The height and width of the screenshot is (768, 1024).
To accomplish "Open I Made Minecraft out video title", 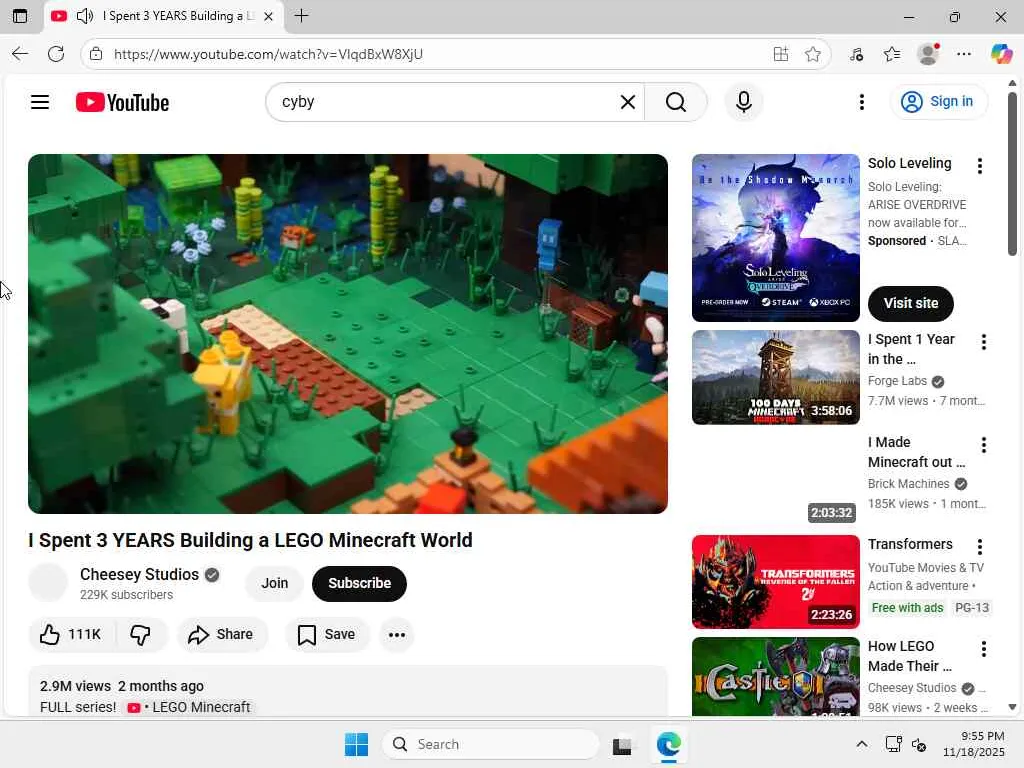I will tap(916, 452).
